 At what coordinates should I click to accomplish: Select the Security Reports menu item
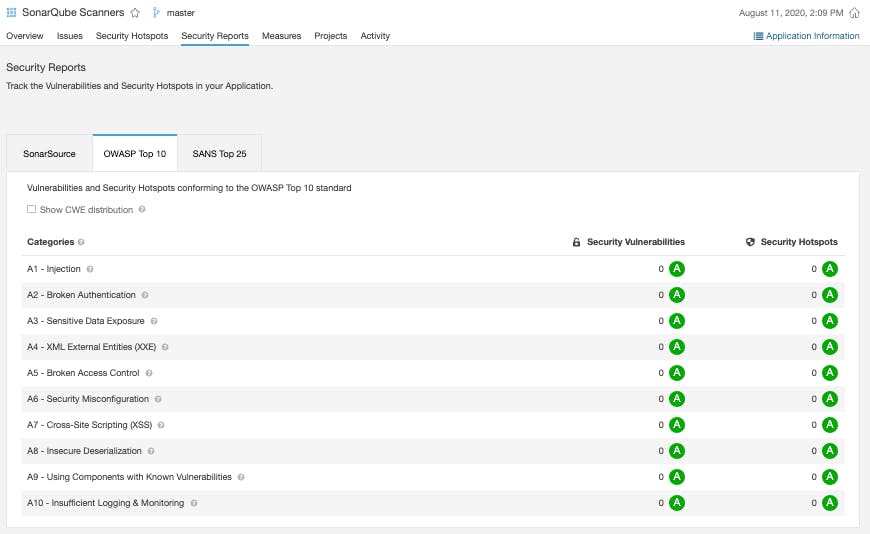tap(215, 36)
